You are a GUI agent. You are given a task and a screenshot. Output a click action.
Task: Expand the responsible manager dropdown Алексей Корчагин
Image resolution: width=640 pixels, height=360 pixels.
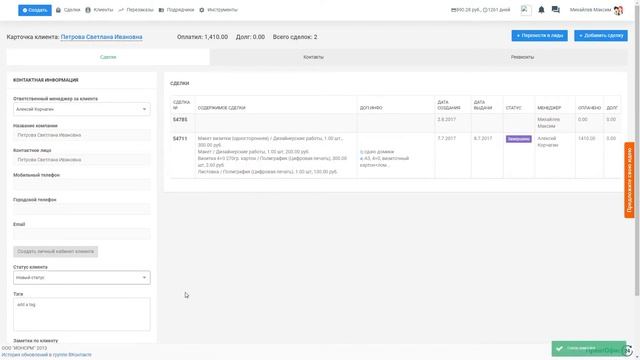point(82,109)
